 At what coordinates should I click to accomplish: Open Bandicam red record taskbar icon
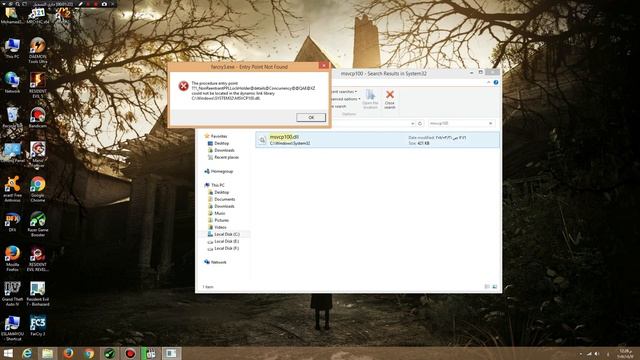click(x=130, y=353)
